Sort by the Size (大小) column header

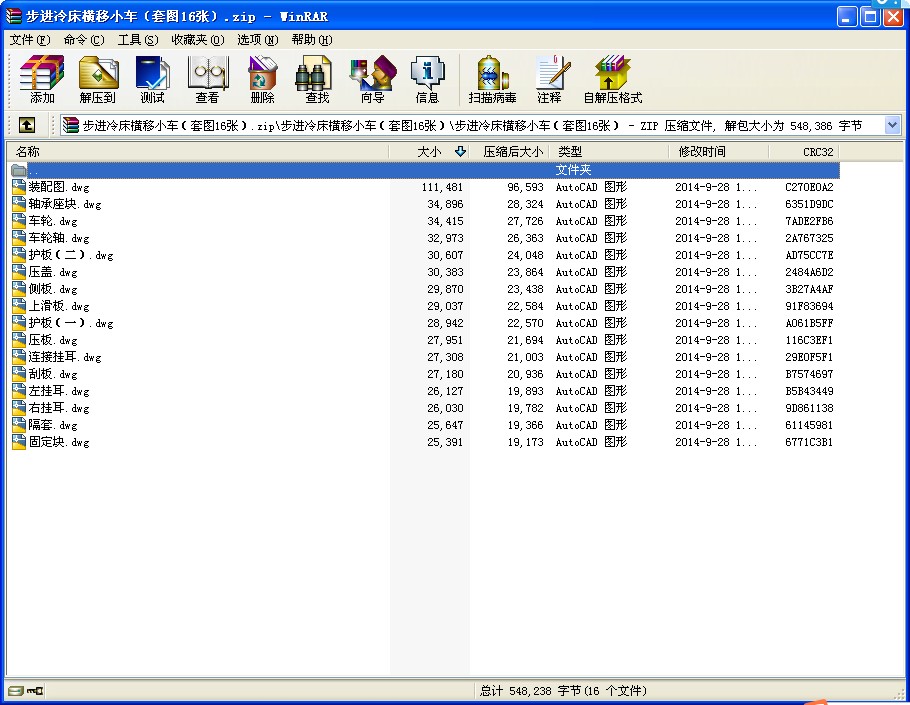pos(428,152)
